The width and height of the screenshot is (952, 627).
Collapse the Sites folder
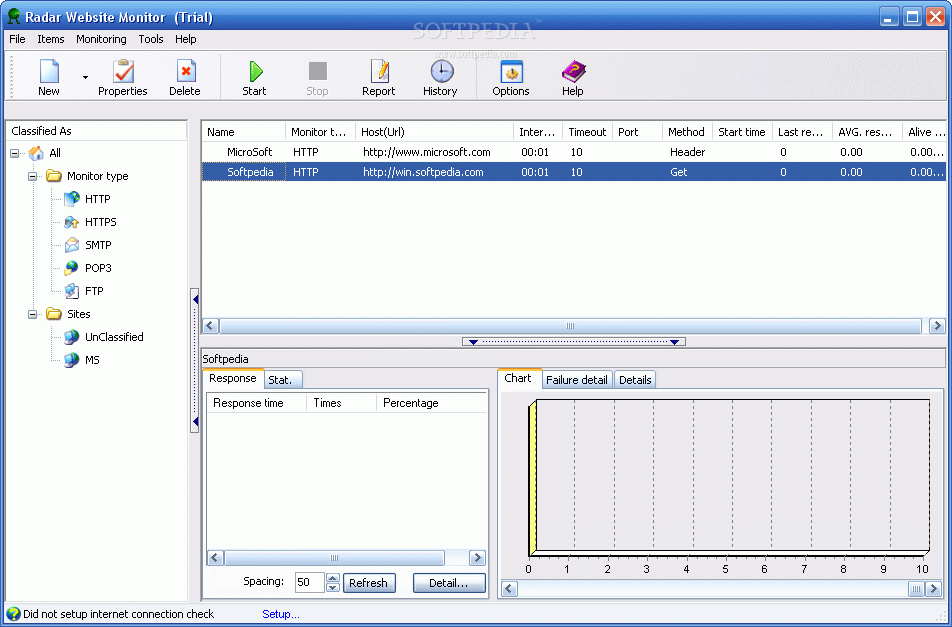click(33, 314)
